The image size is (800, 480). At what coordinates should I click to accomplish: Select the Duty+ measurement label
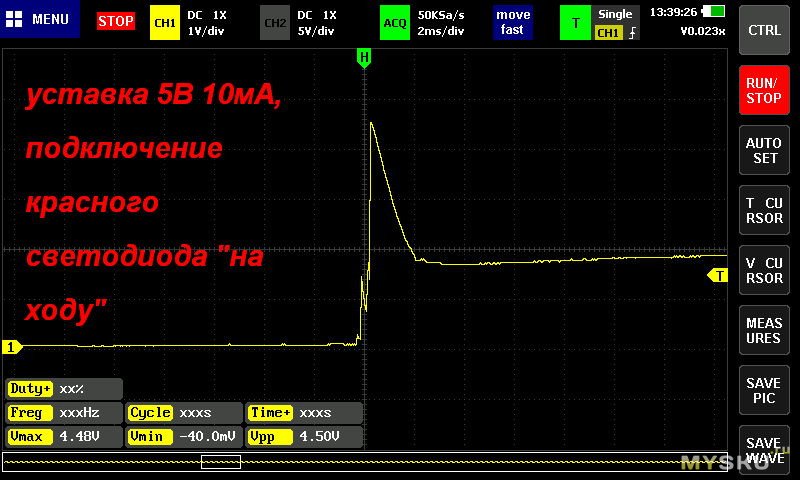click(30, 389)
